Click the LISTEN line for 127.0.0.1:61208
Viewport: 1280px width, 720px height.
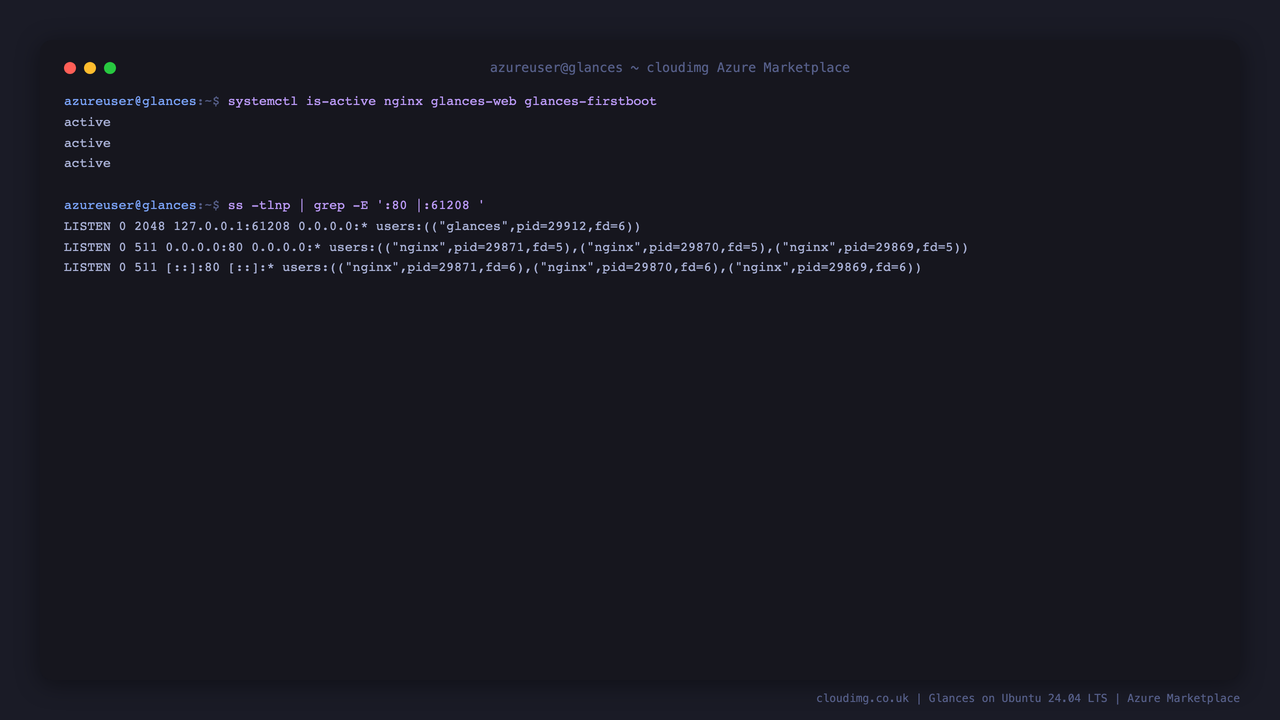point(352,226)
